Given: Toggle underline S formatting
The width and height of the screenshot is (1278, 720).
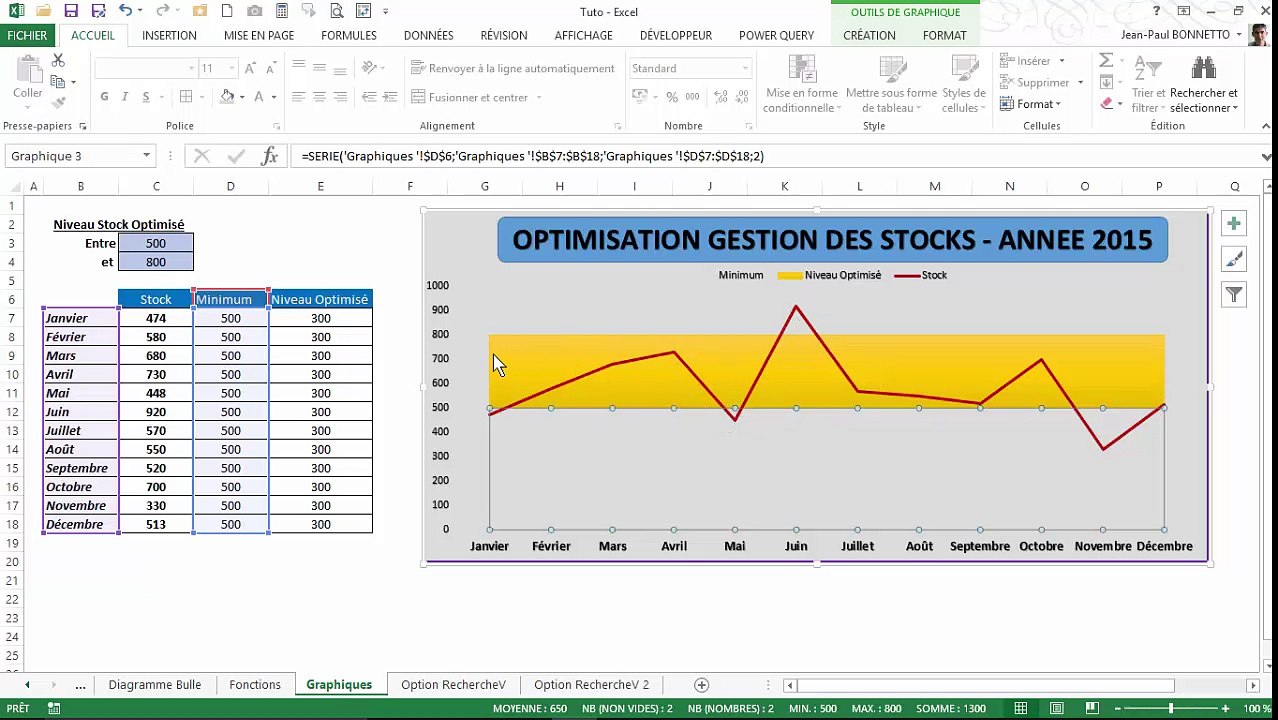Looking at the screenshot, I should (146, 97).
